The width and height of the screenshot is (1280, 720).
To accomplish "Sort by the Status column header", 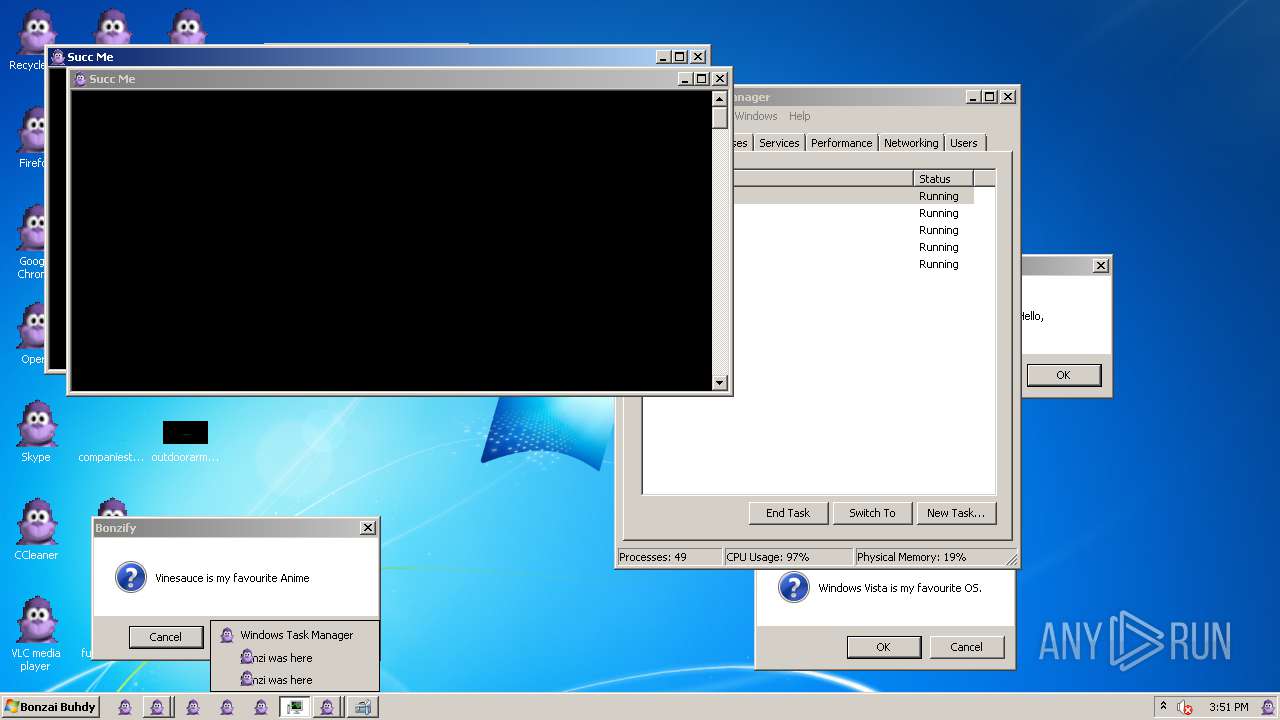I will coord(943,178).
